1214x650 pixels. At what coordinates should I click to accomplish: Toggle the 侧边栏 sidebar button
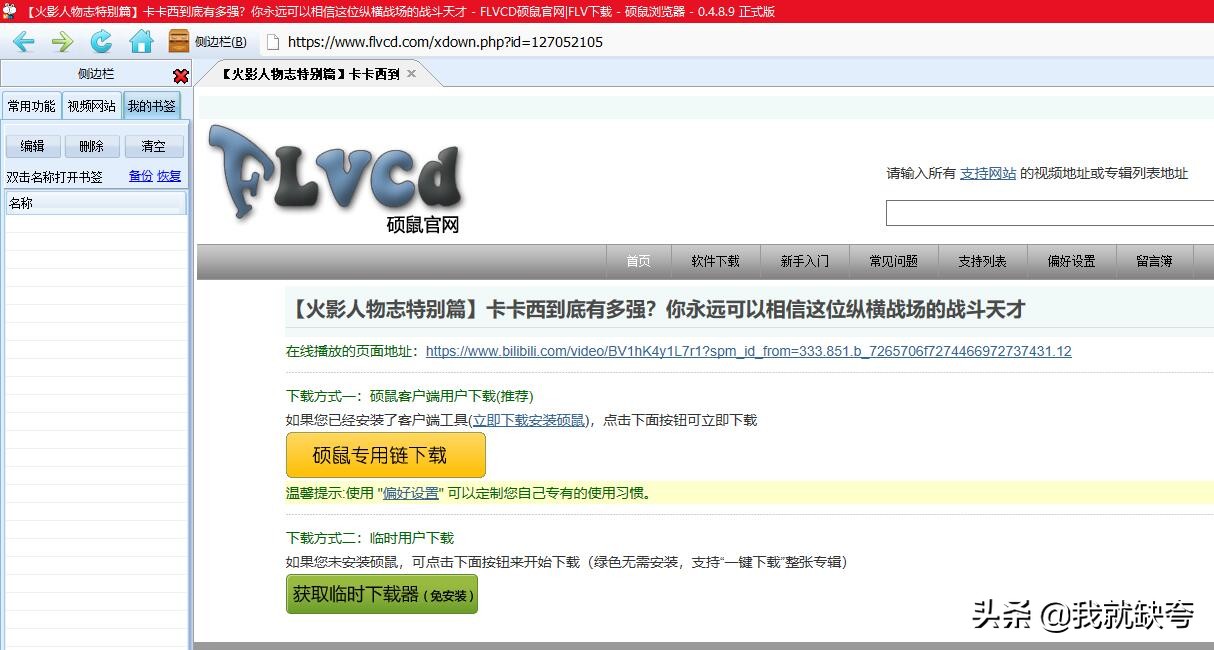tap(208, 42)
